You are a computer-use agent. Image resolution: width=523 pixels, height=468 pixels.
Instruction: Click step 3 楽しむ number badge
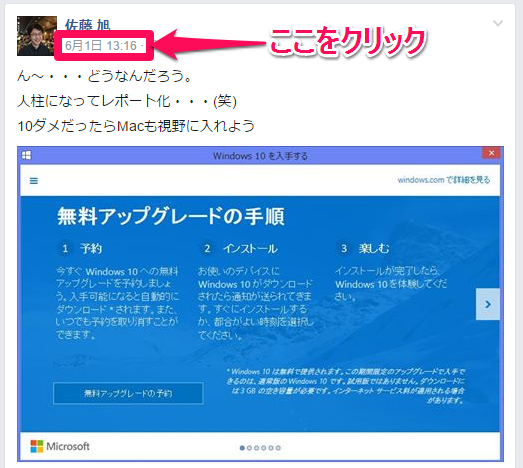pos(344,249)
